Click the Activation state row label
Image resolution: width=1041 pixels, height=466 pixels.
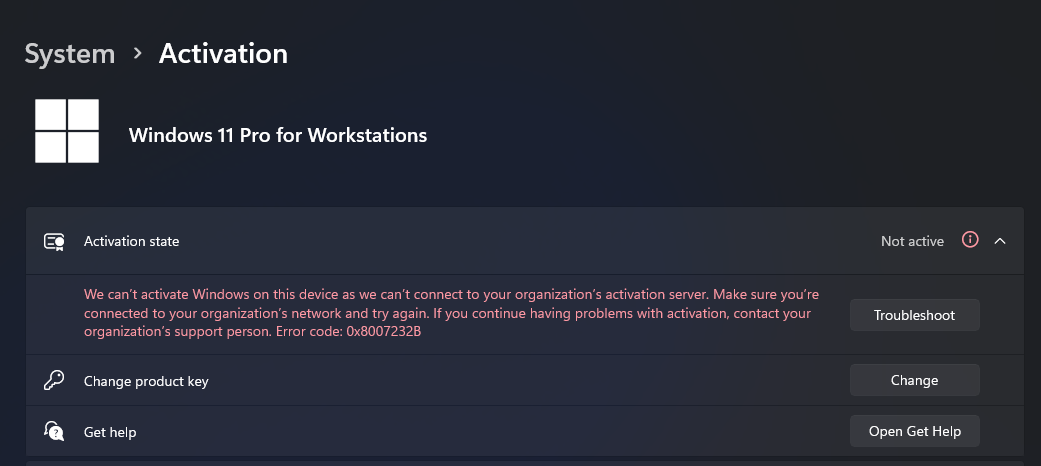[131, 242]
